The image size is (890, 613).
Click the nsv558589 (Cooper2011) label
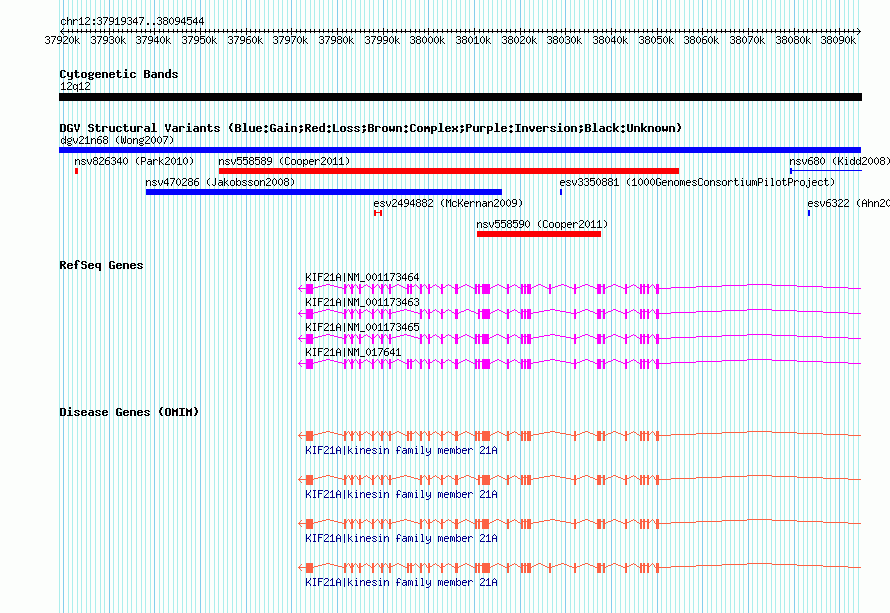point(284,161)
